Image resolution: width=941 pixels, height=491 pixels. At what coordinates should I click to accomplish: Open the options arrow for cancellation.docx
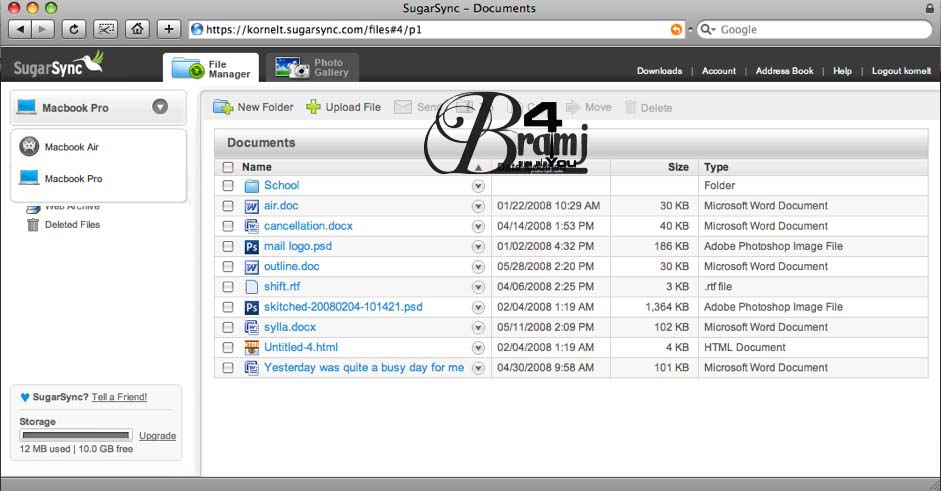point(478,227)
